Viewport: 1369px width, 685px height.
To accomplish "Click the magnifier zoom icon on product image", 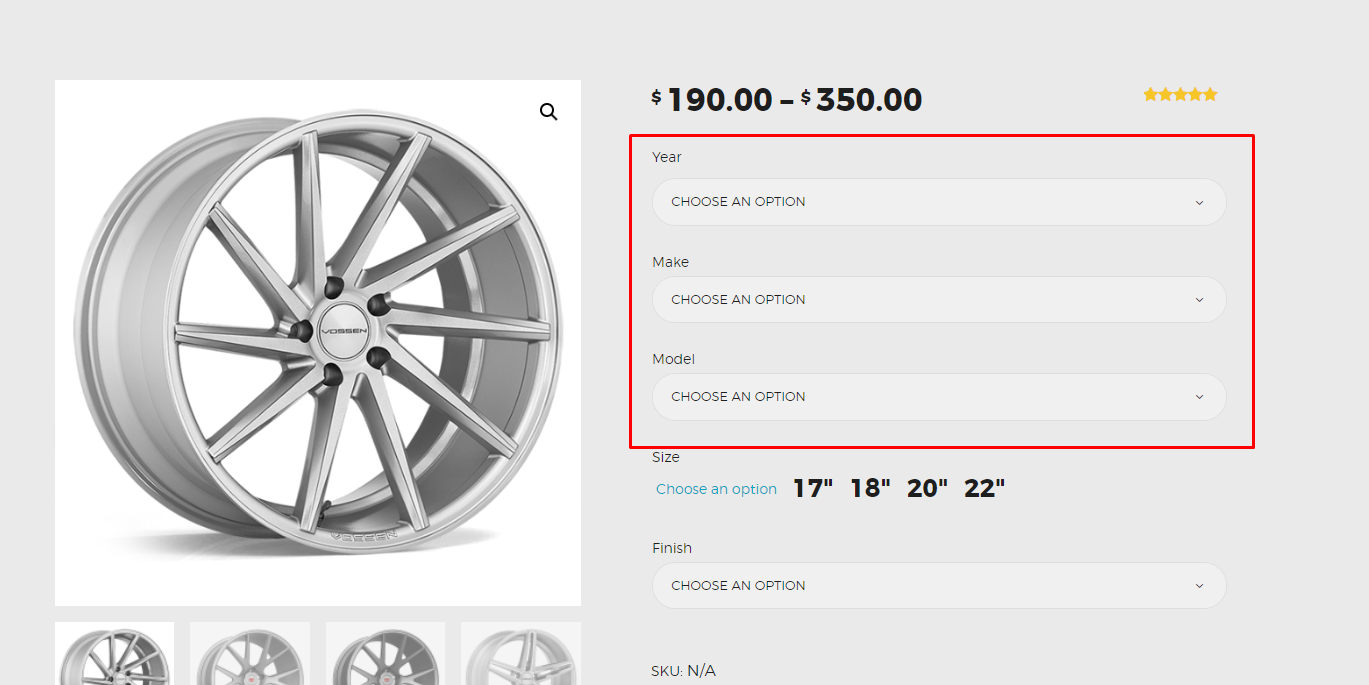I will (x=548, y=112).
